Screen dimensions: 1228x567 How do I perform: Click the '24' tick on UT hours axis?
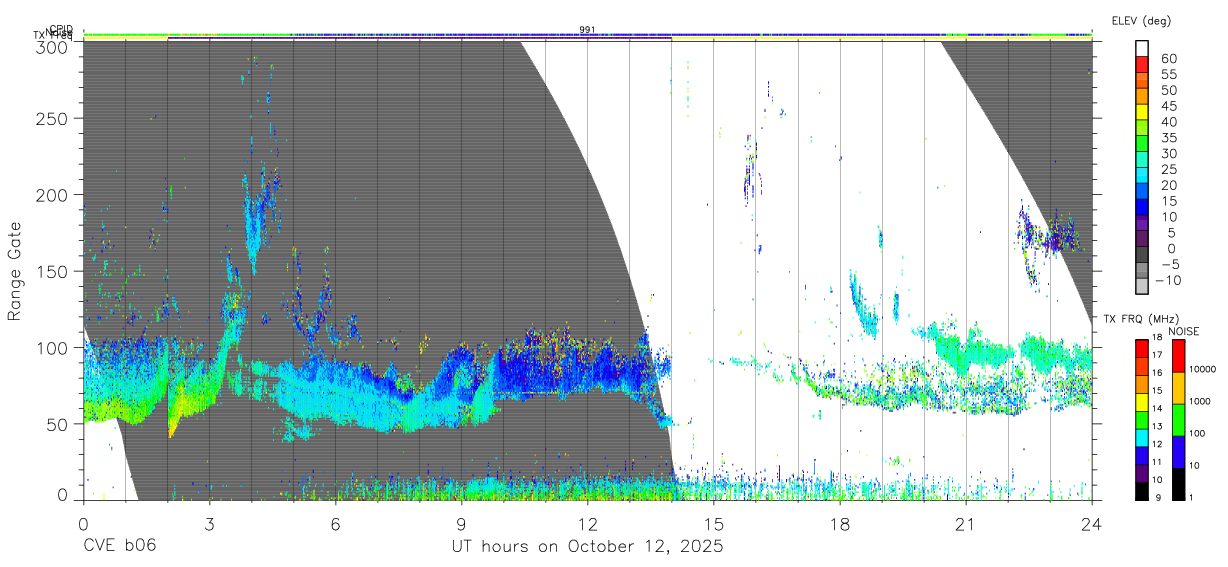click(1092, 524)
